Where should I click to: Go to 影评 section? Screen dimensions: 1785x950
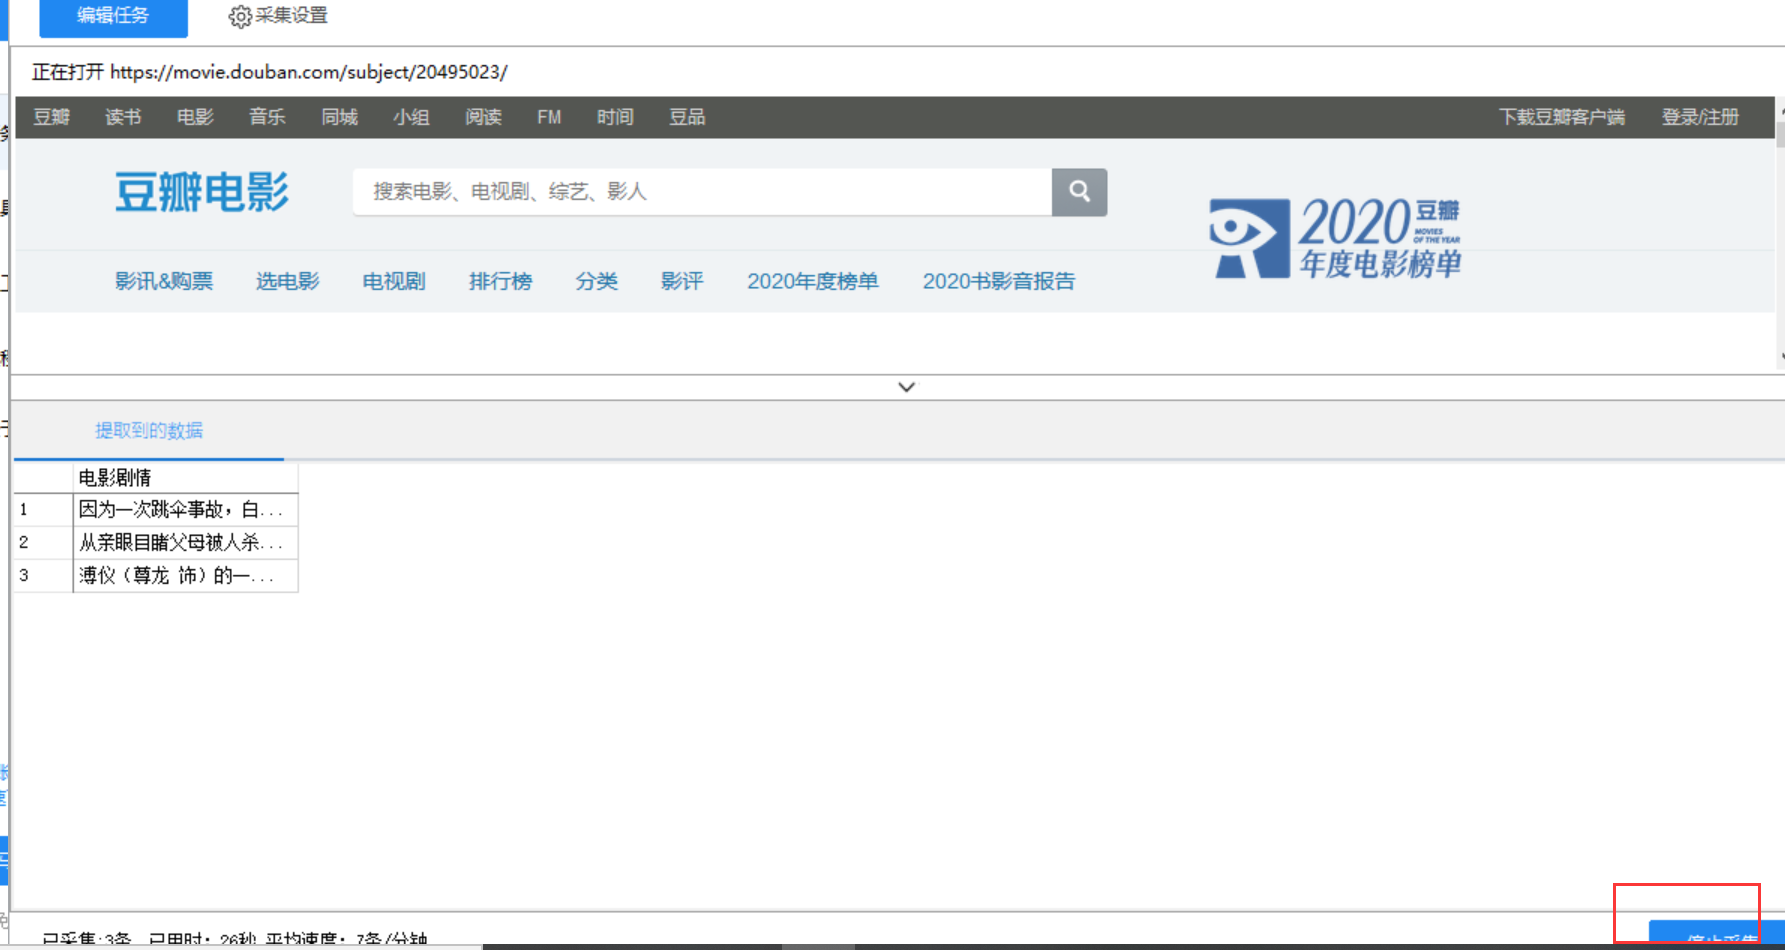(682, 281)
